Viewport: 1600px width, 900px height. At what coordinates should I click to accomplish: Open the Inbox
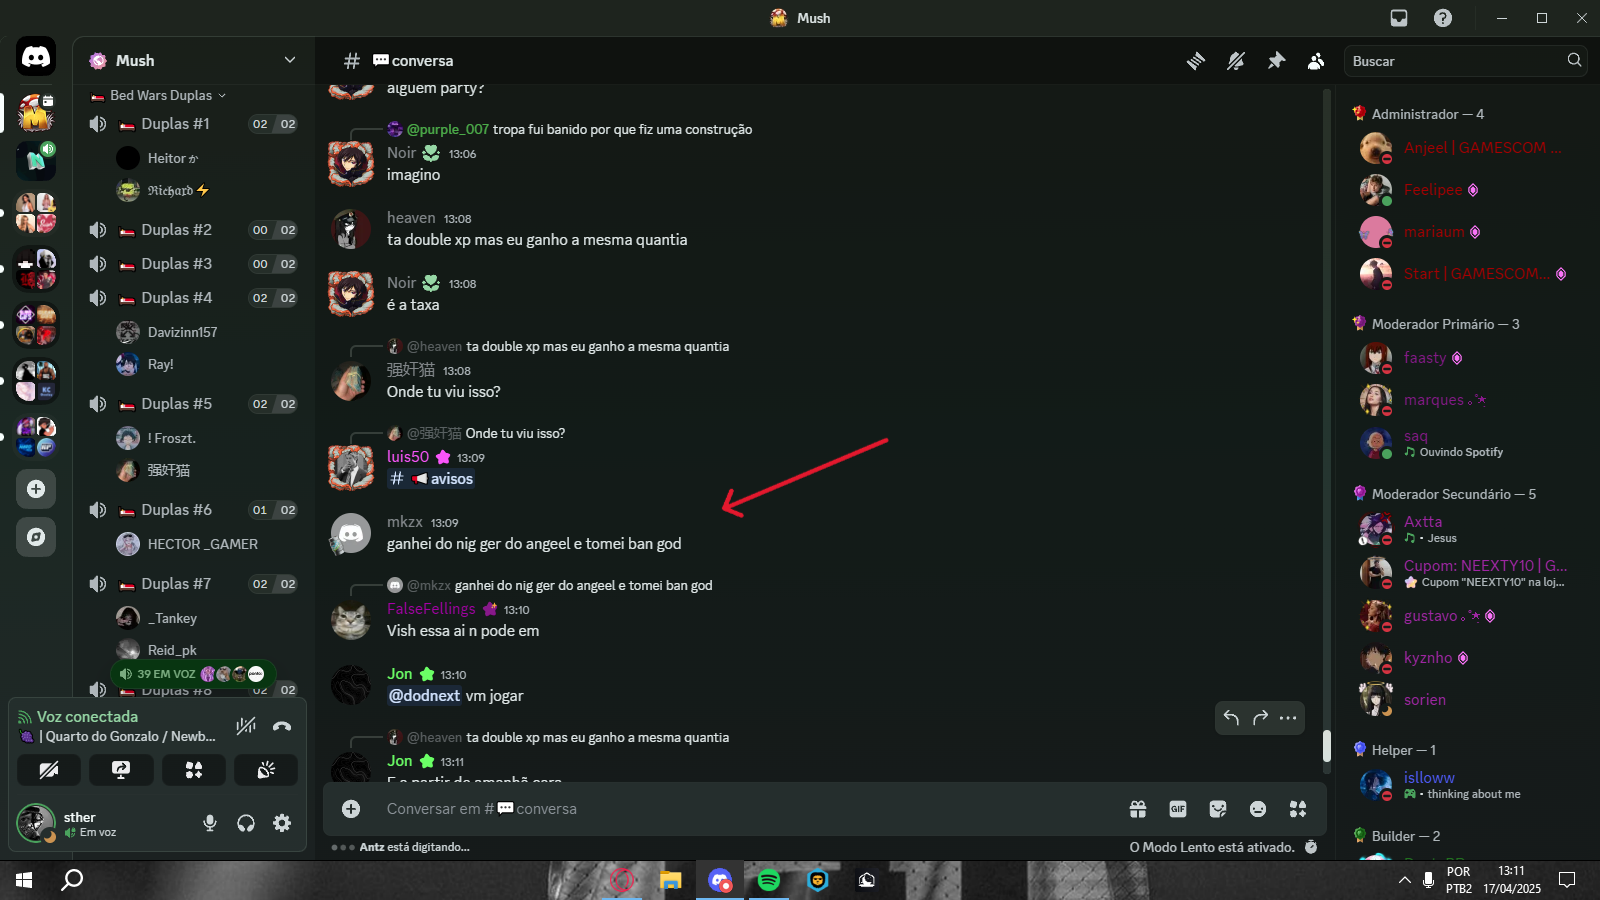[x=1399, y=18]
